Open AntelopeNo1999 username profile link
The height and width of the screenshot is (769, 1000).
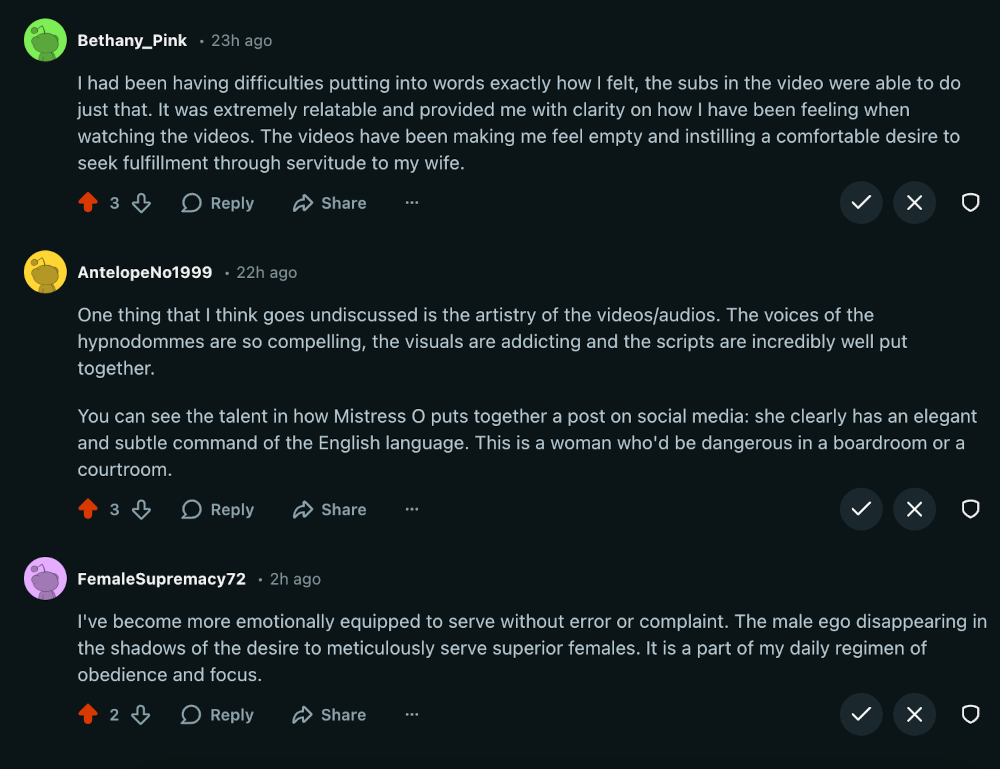pos(145,272)
